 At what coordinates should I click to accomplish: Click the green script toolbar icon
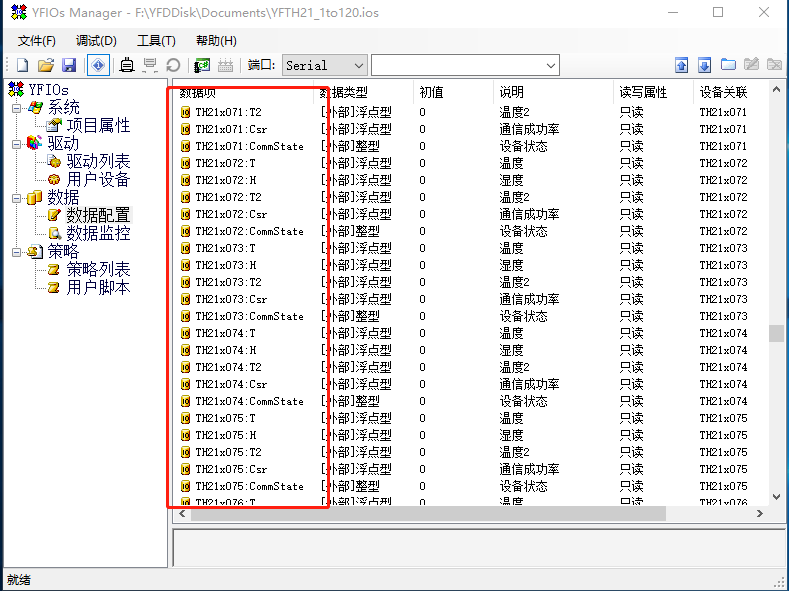(202, 65)
